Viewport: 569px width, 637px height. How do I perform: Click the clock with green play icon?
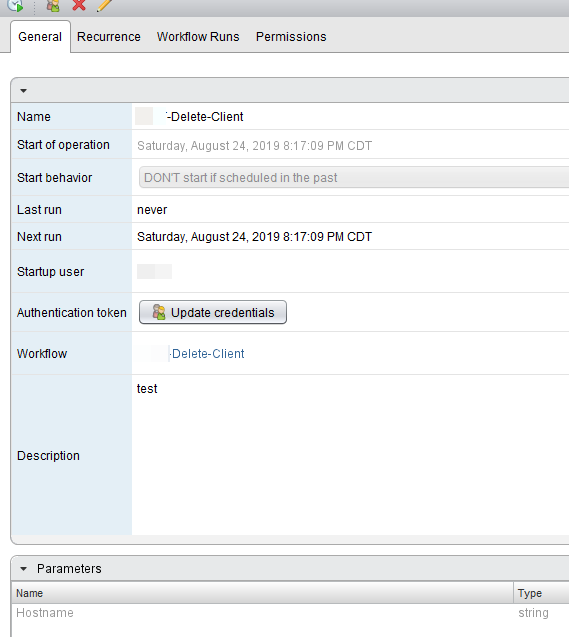[15, 5]
